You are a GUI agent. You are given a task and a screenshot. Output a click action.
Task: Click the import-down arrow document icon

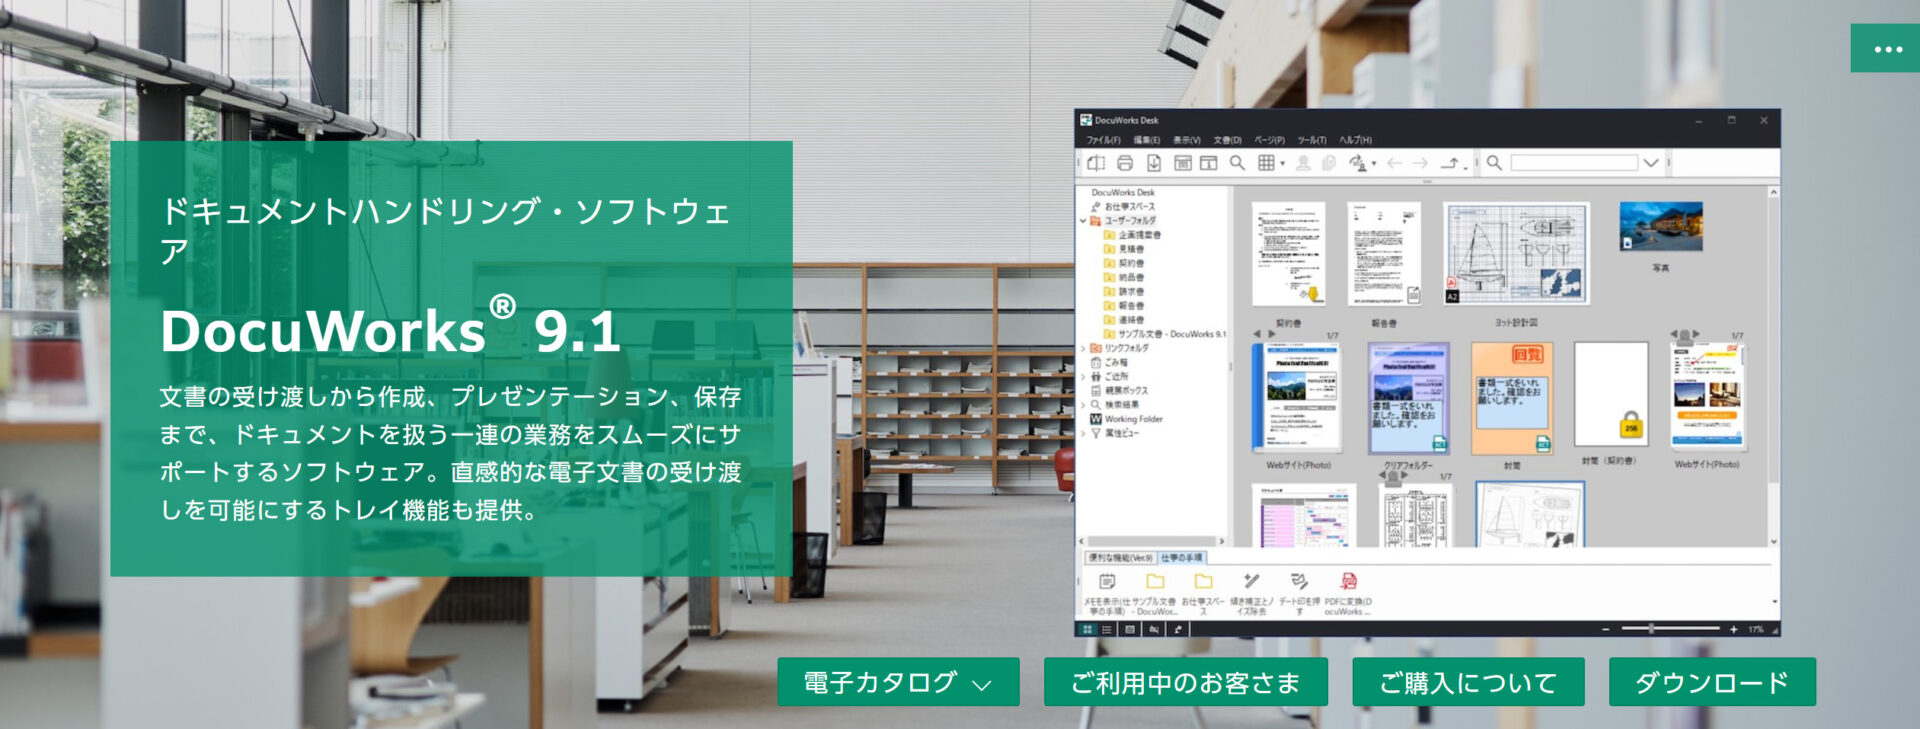click(x=1153, y=163)
